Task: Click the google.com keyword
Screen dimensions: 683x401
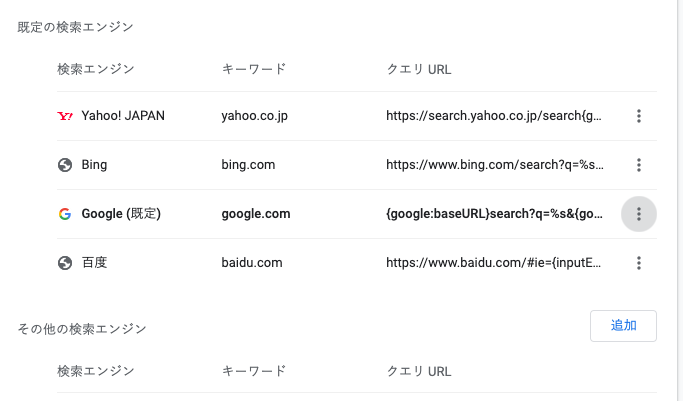Action: 256,214
